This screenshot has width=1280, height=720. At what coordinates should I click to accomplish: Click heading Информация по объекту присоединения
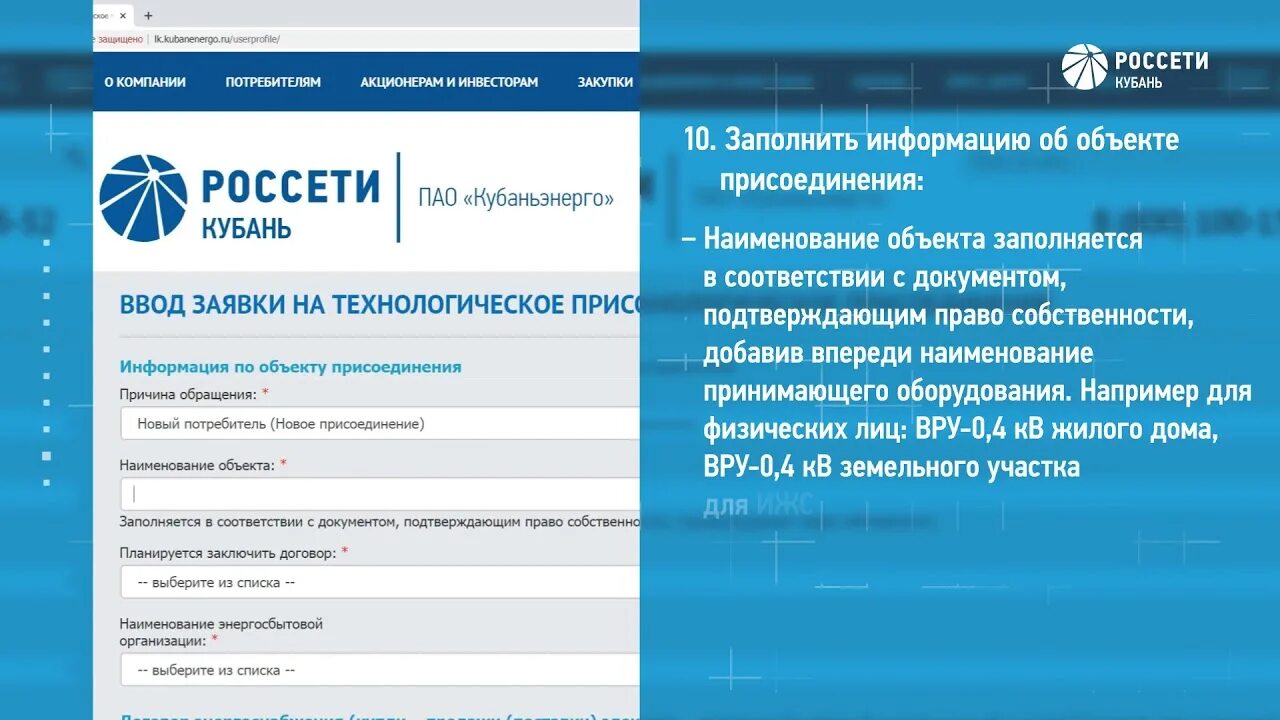point(291,366)
